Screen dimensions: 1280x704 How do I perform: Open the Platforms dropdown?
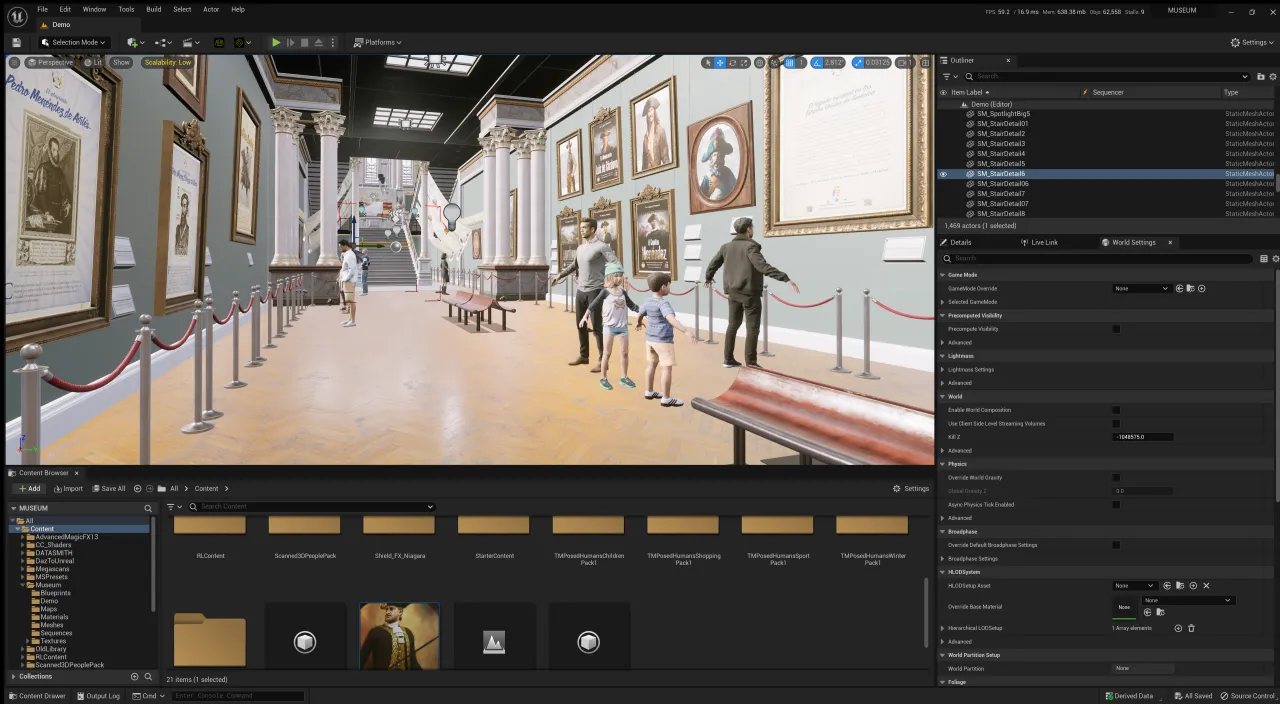click(x=378, y=42)
